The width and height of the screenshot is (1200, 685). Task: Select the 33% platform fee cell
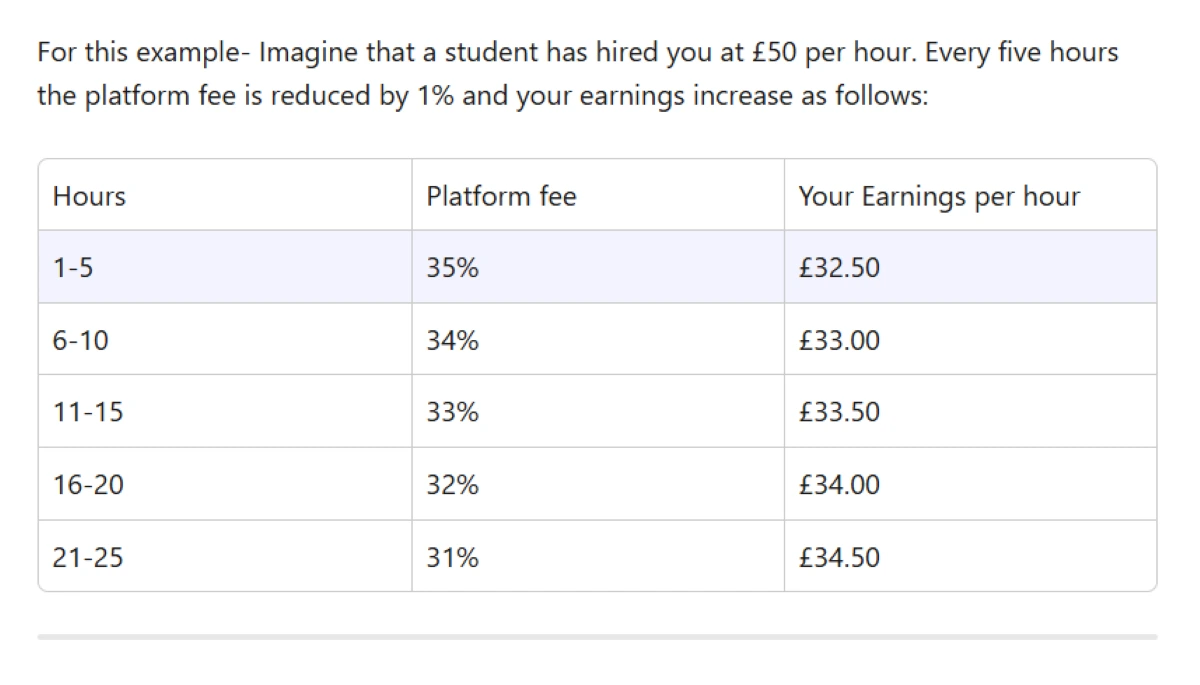pyautogui.click(x=452, y=412)
